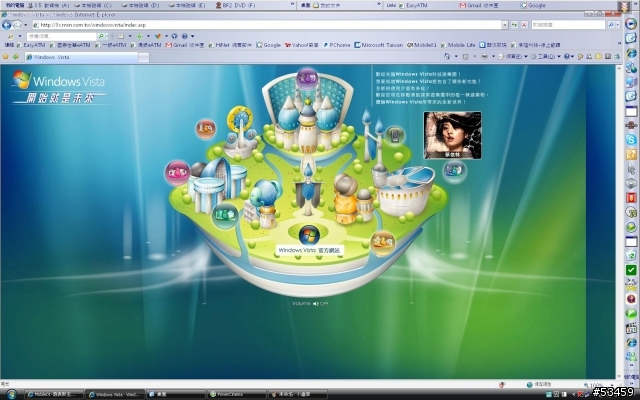The image size is (640, 400).
Task: Switch to PowerCinema taskbar button
Action: pyautogui.click(x=237, y=394)
